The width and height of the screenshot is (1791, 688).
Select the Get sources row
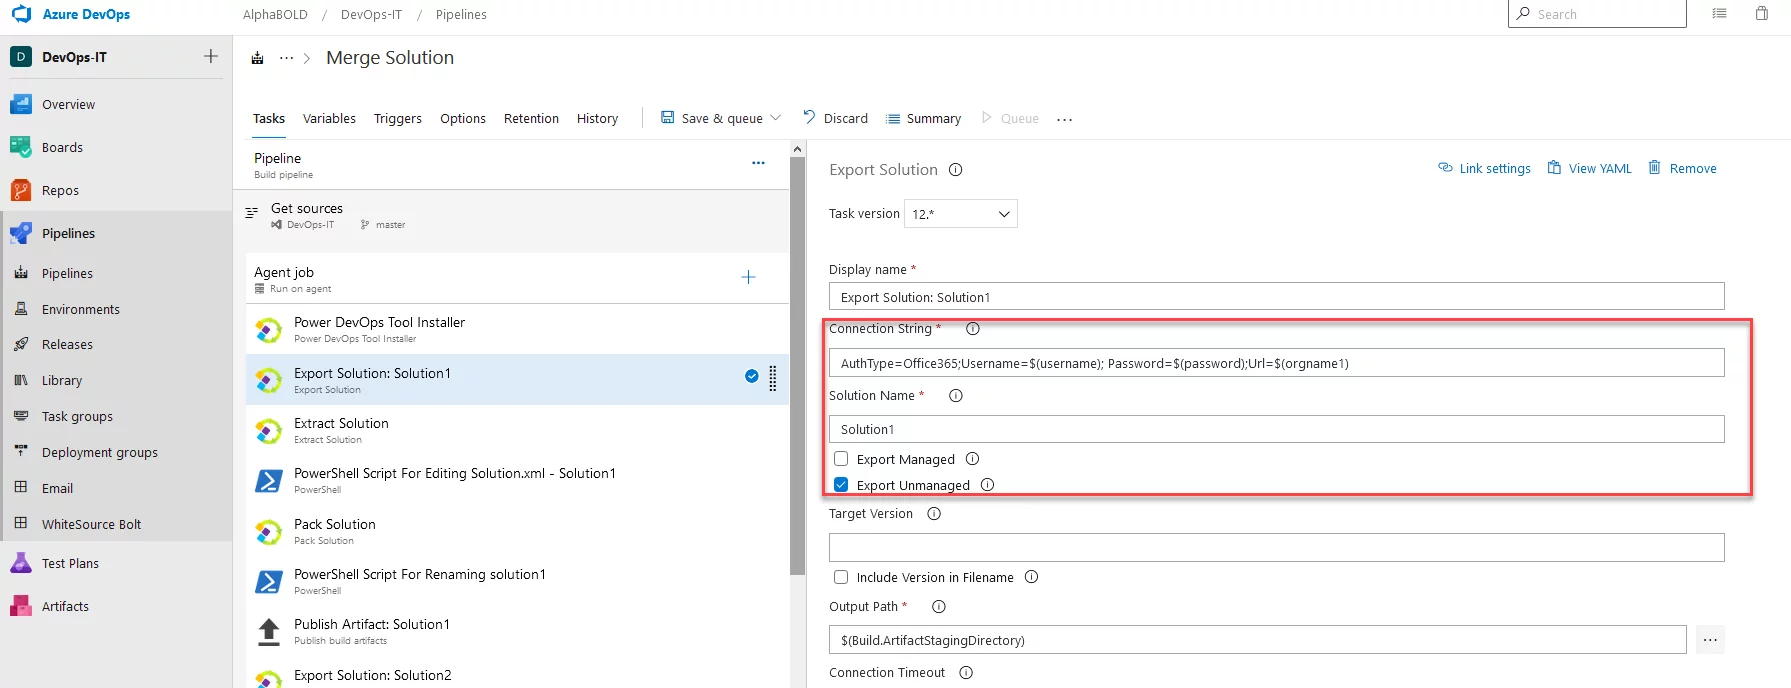[x=511, y=215]
